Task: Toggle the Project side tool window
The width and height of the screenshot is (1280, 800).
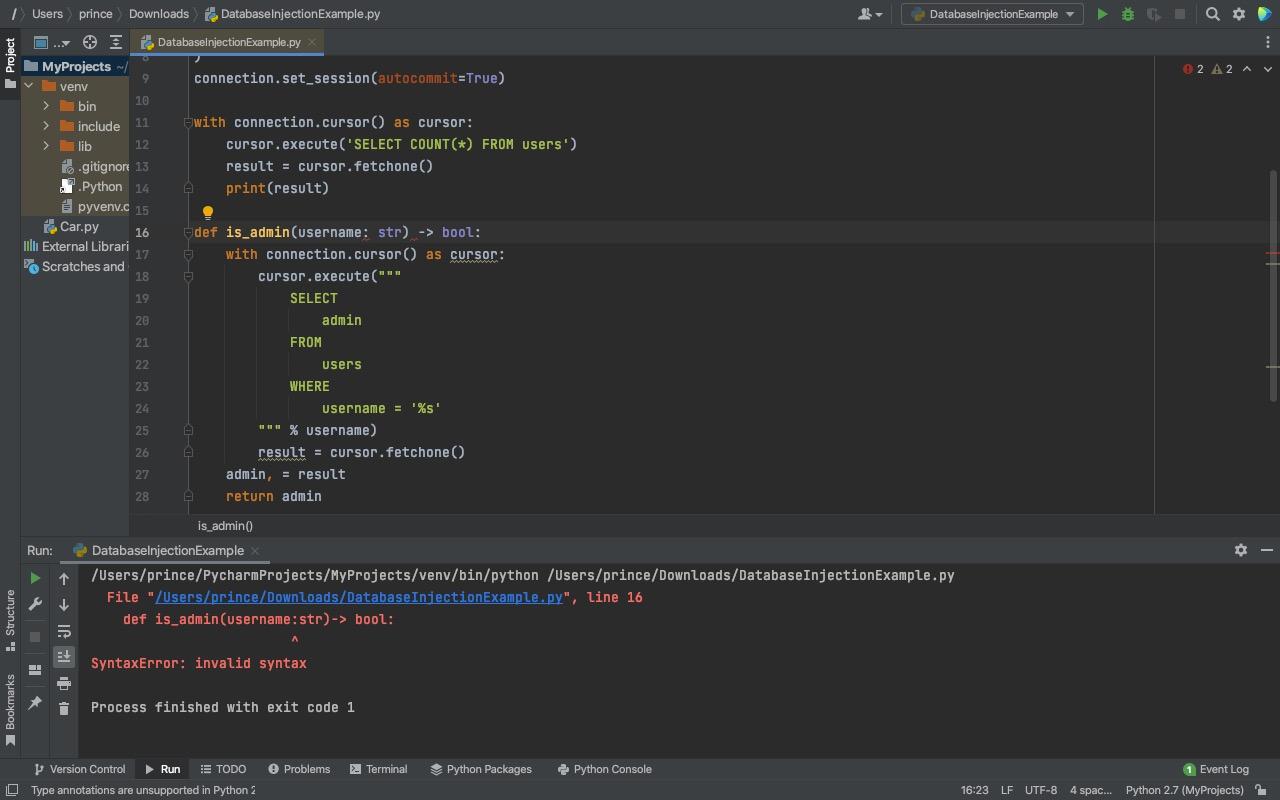Action: pos(10,62)
